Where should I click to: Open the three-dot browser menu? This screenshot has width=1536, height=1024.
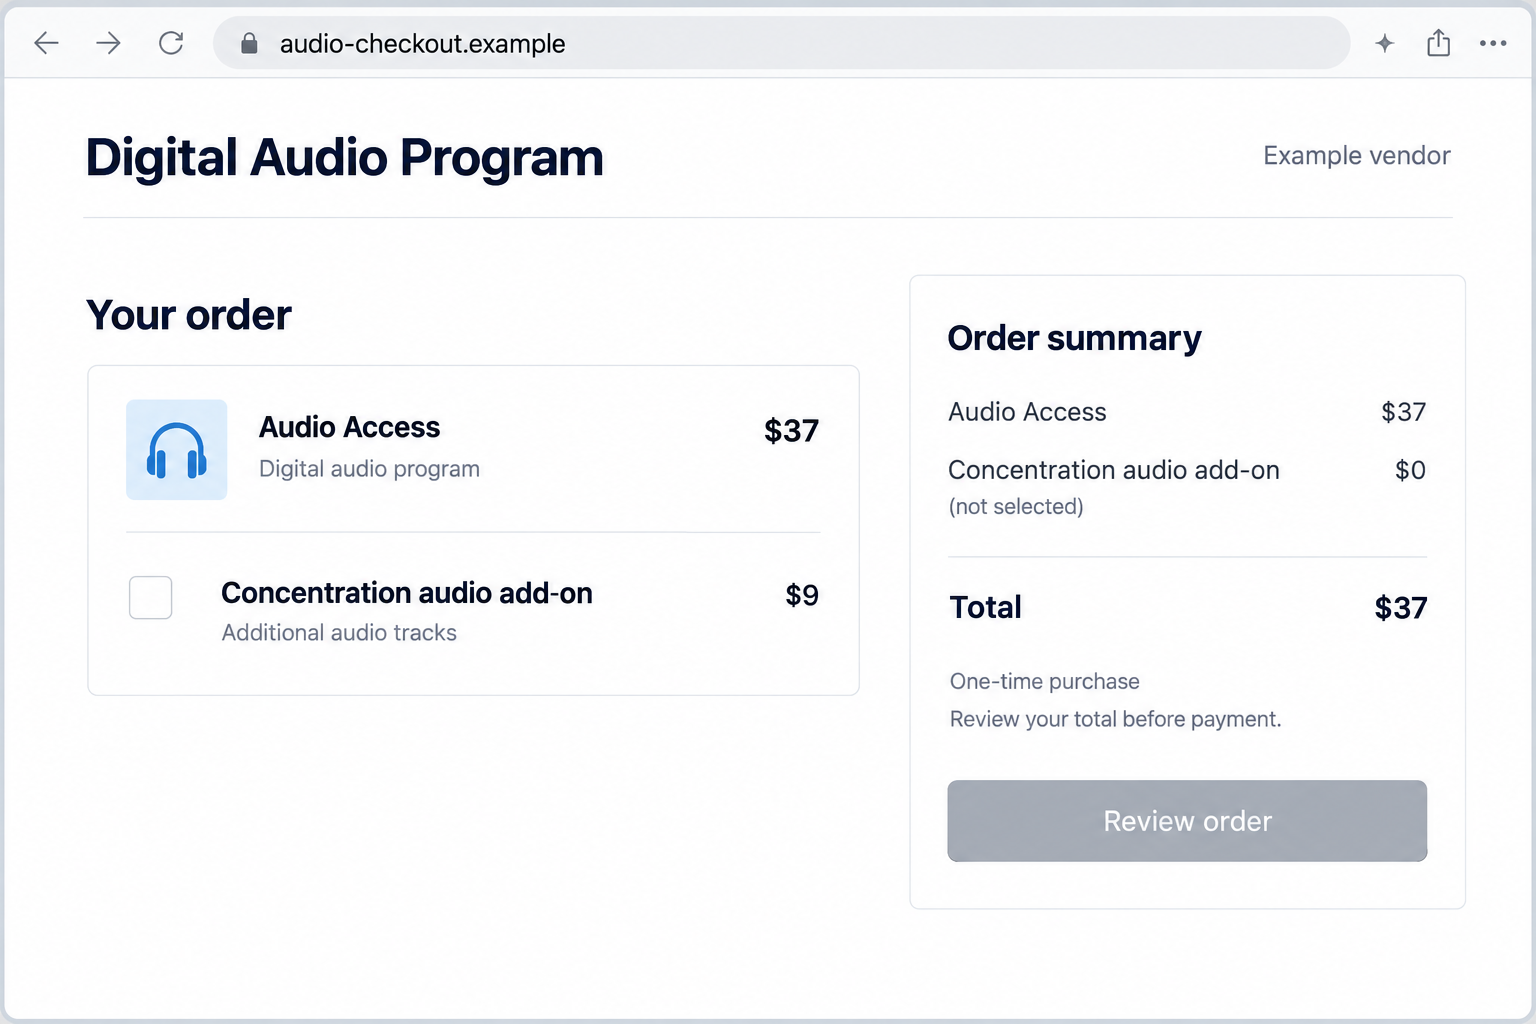(1493, 43)
